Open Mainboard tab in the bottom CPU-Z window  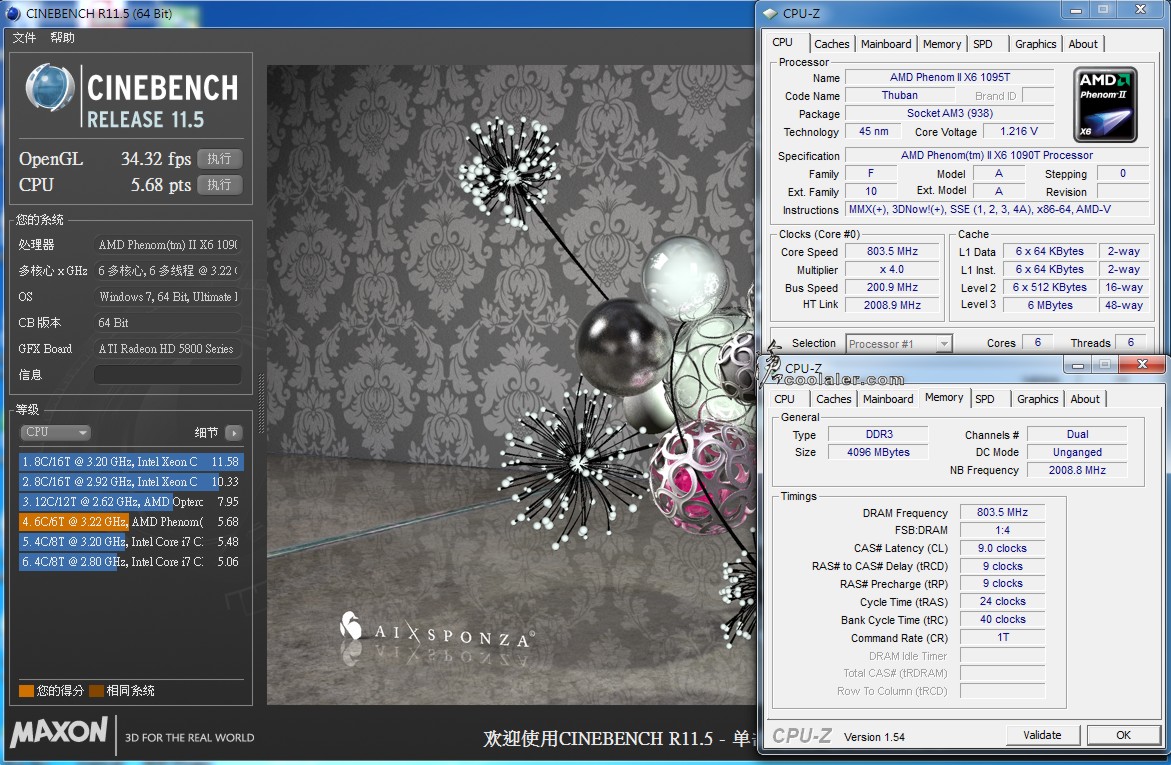pos(888,399)
